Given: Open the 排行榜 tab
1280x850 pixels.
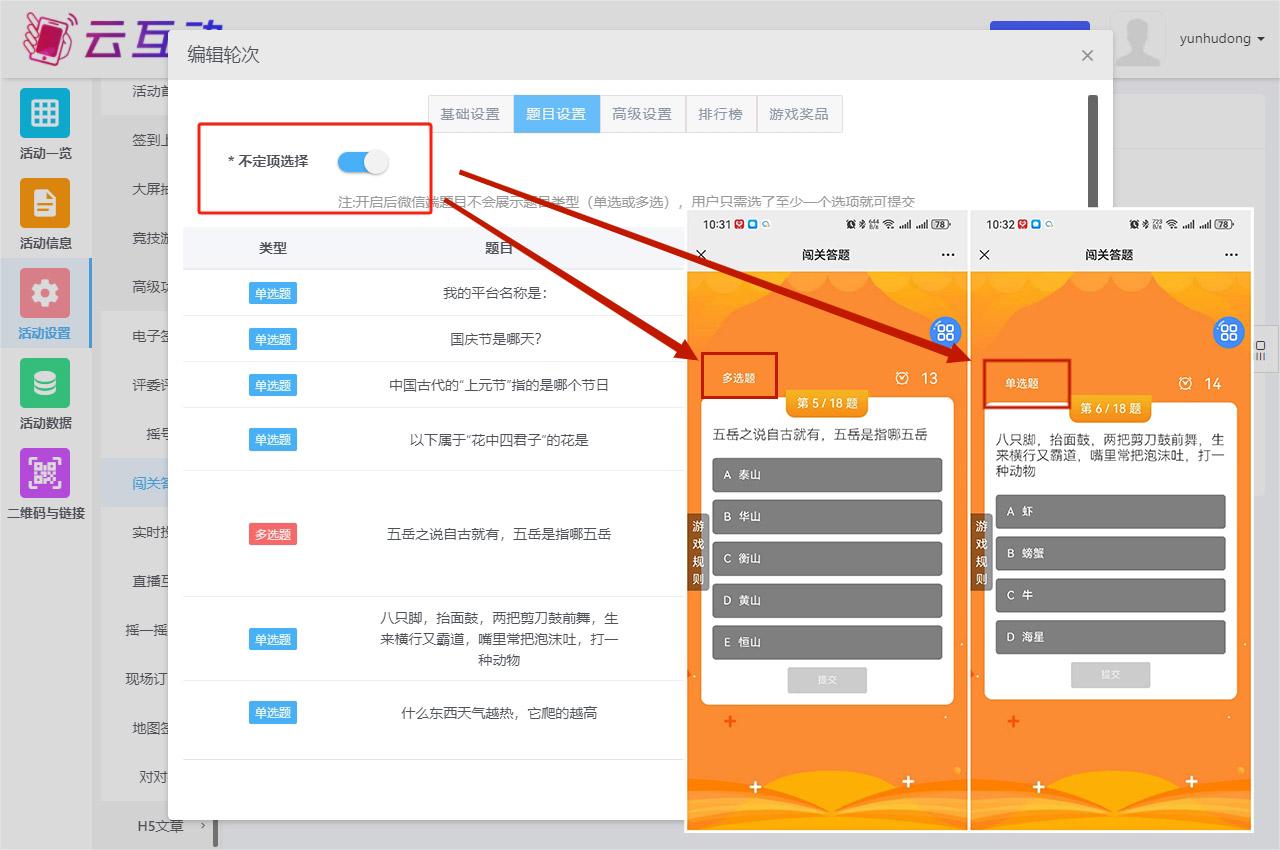Looking at the screenshot, I should click(x=720, y=114).
